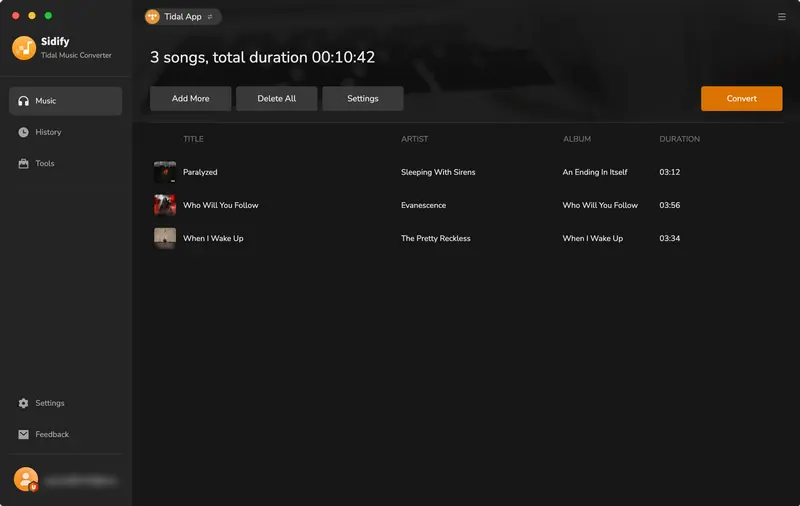Click artist Sleeping With Sirens
Viewport: 800px width, 506px height.
(x=438, y=172)
